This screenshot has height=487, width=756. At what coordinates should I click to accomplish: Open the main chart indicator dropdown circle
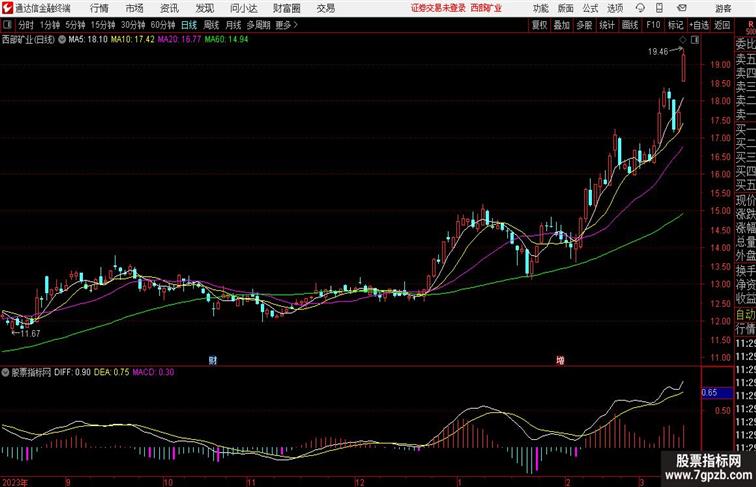click(x=62, y=40)
